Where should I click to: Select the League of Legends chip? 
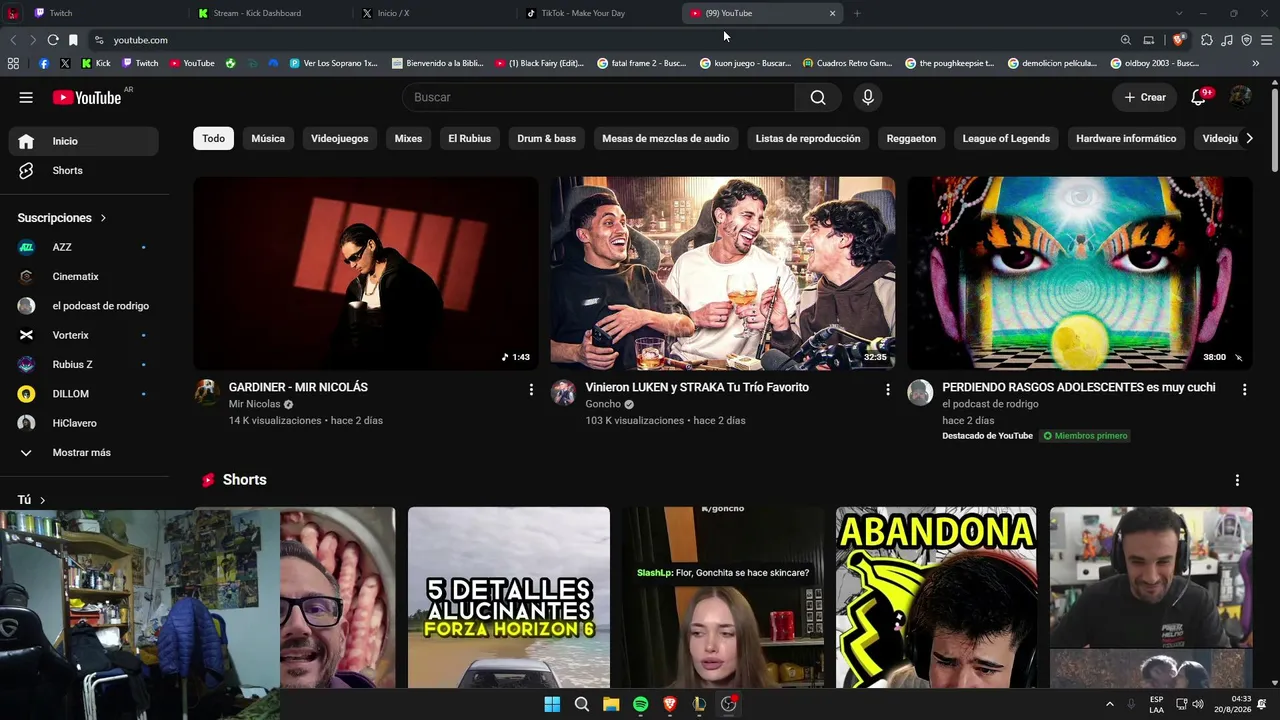click(x=1006, y=139)
